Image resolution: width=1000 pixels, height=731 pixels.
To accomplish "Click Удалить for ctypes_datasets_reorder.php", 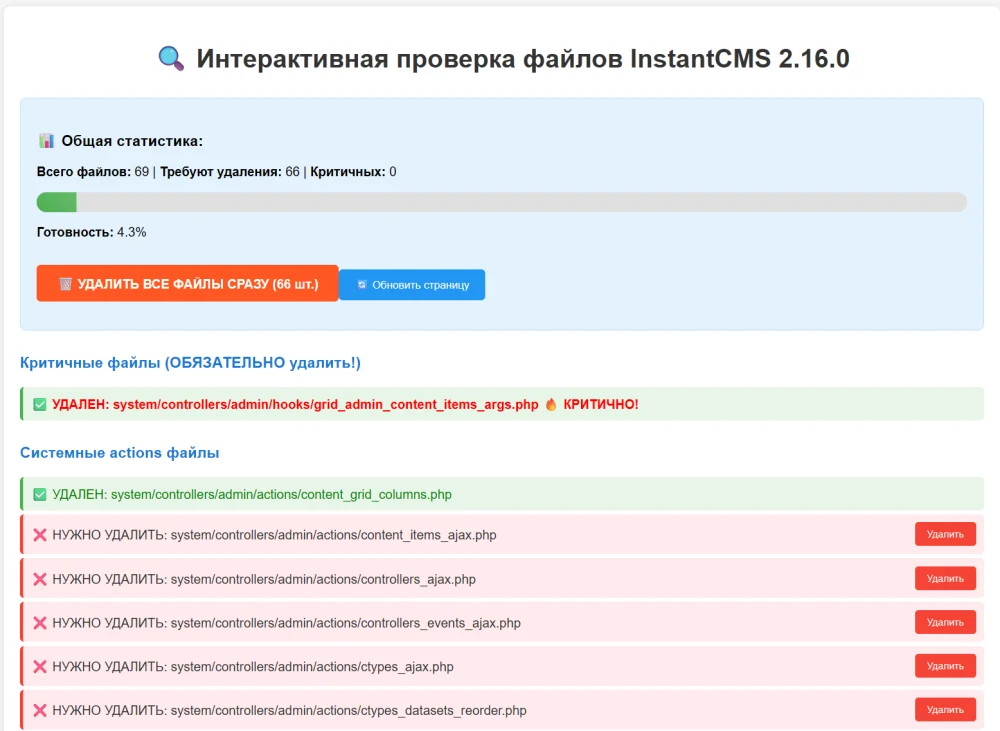I will (x=945, y=709).
